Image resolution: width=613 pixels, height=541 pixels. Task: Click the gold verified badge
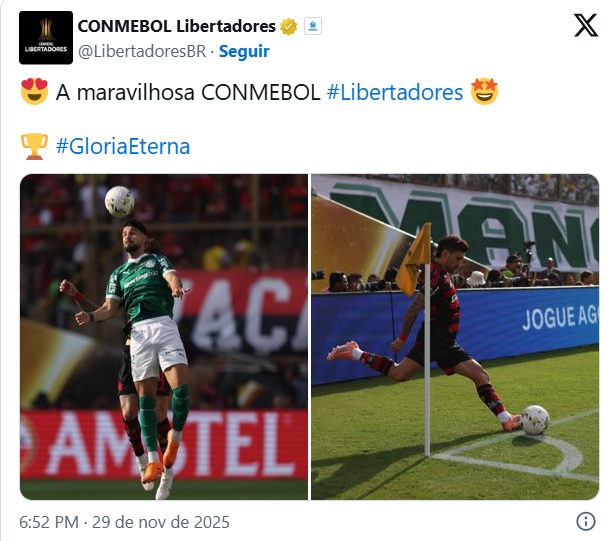point(289,27)
